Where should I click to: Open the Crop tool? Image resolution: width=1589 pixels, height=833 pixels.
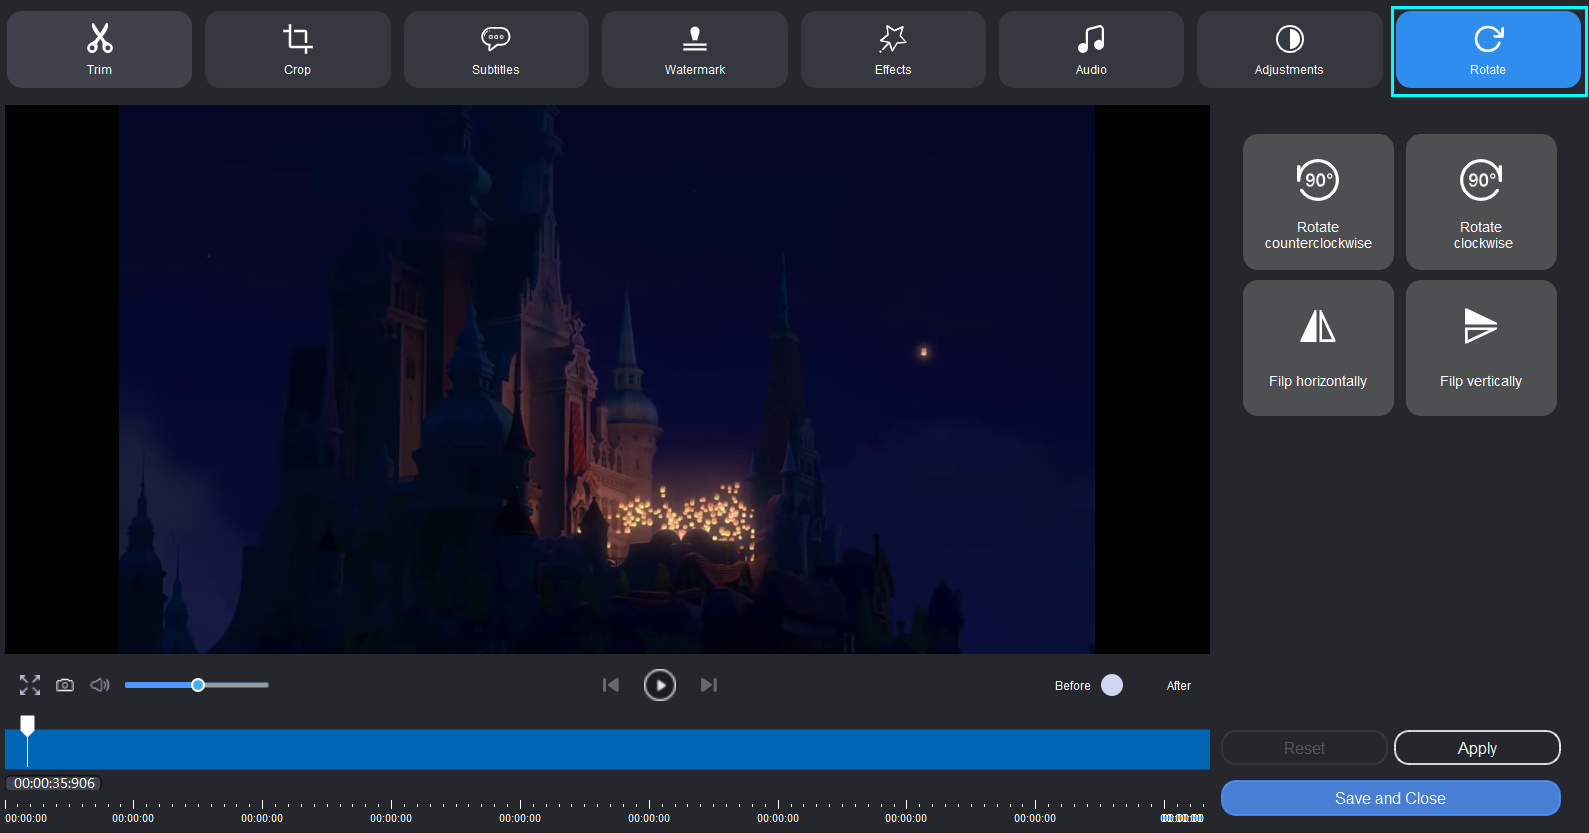coord(297,49)
